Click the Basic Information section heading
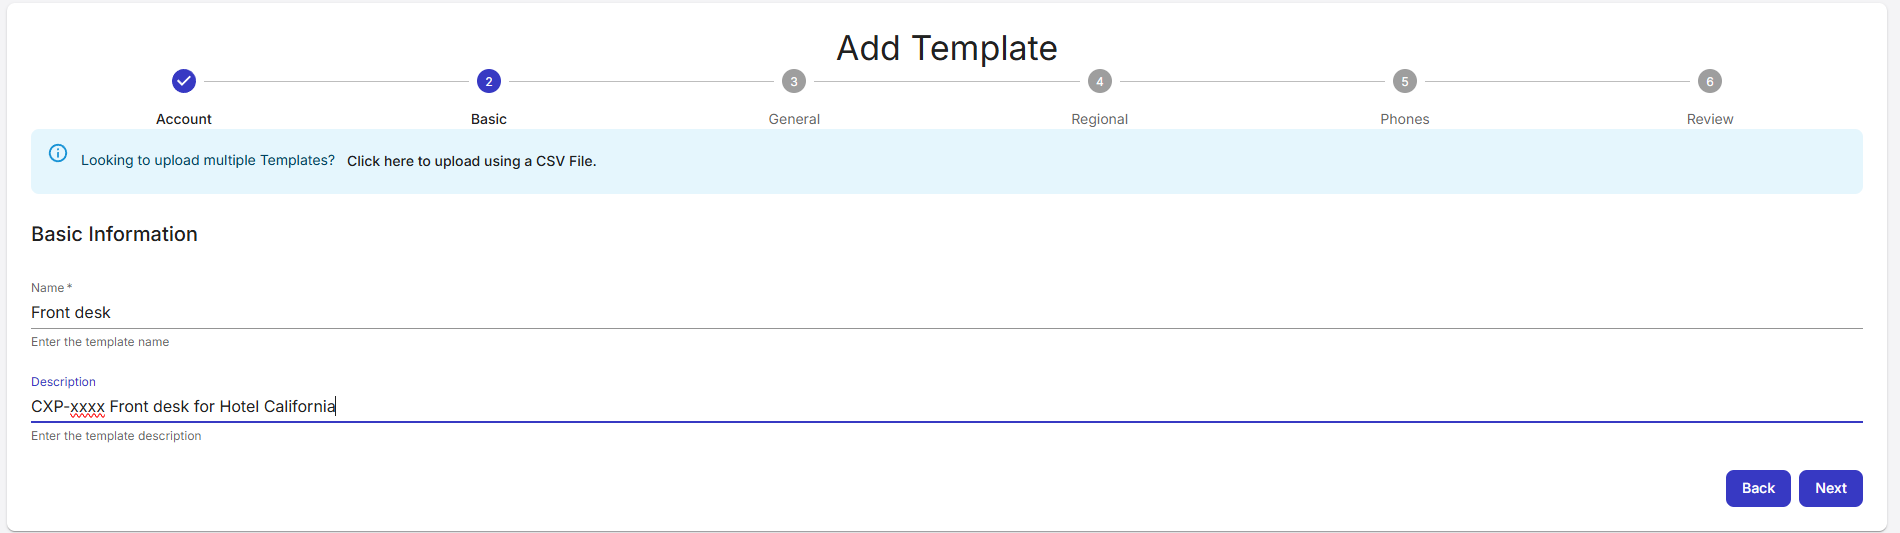The height and width of the screenshot is (533, 1900). [114, 234]
